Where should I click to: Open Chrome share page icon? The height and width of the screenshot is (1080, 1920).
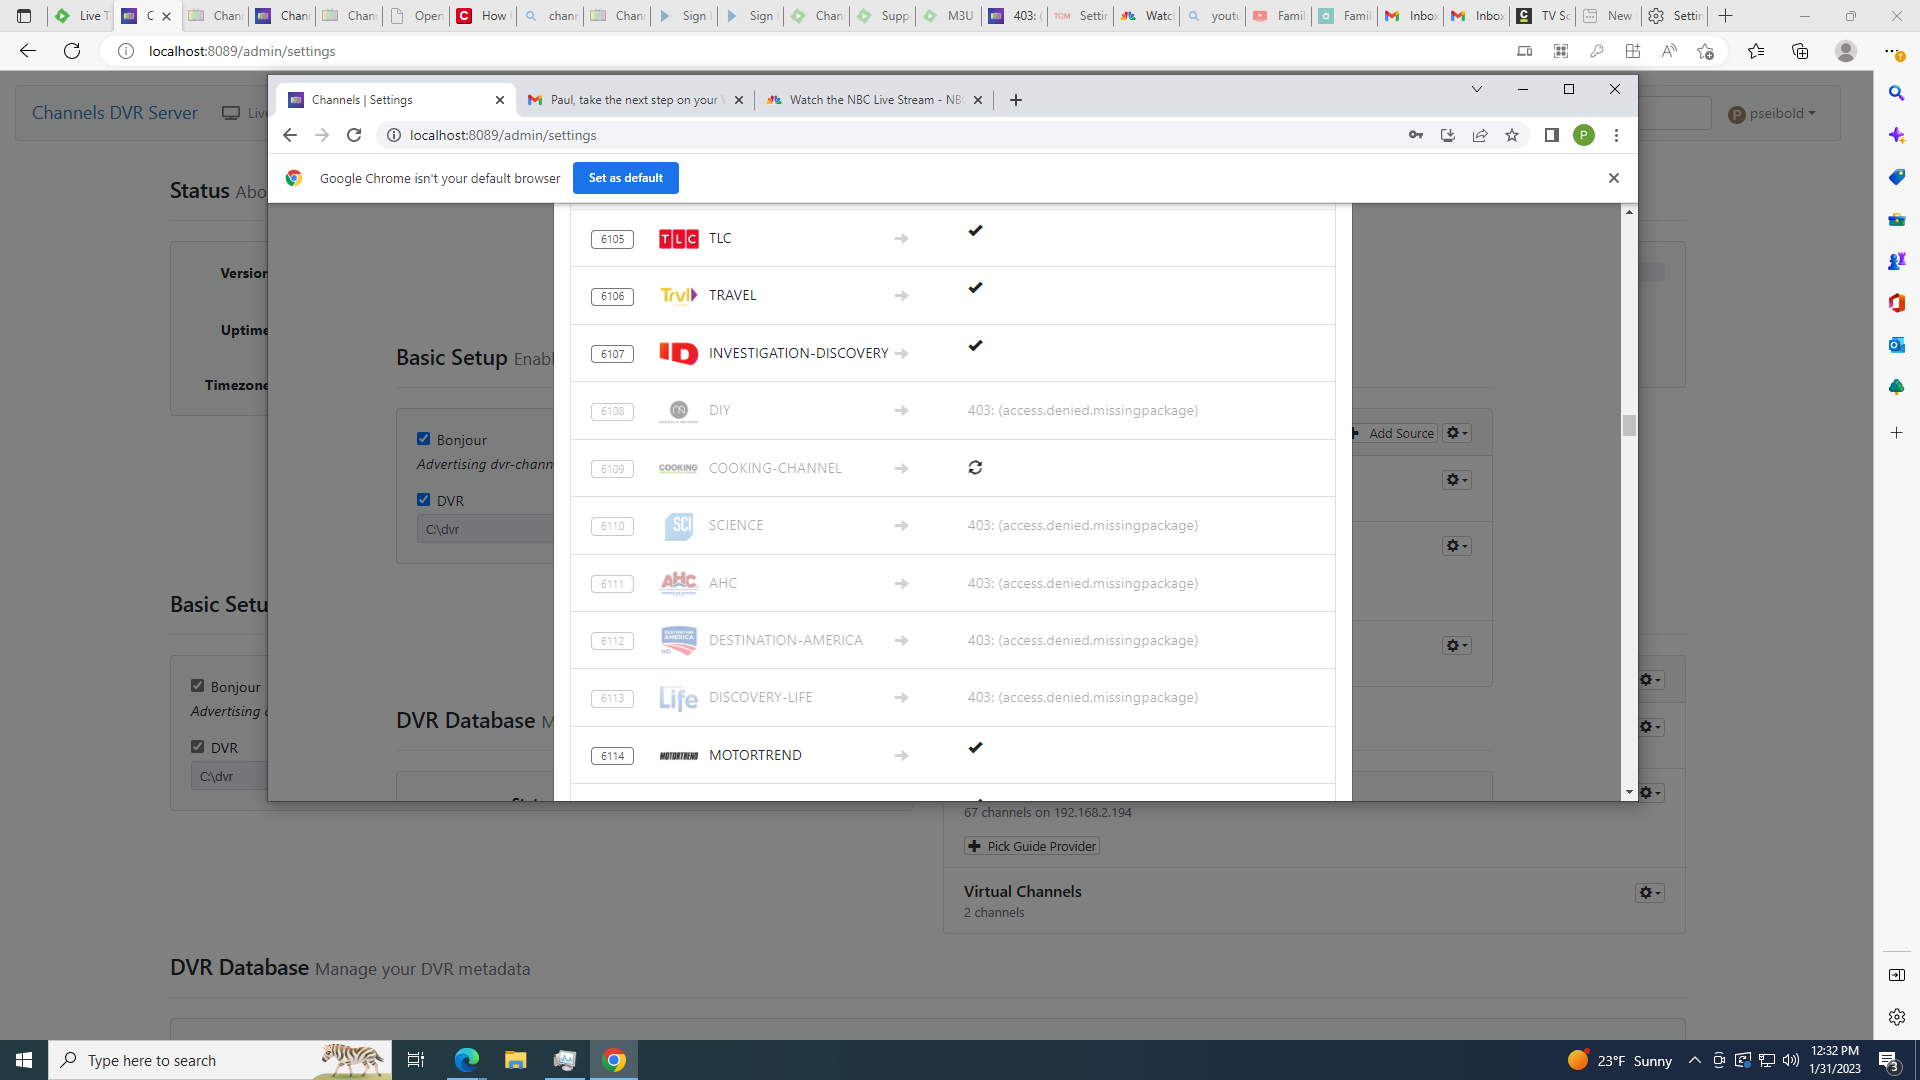click(x=1480, y=135)
